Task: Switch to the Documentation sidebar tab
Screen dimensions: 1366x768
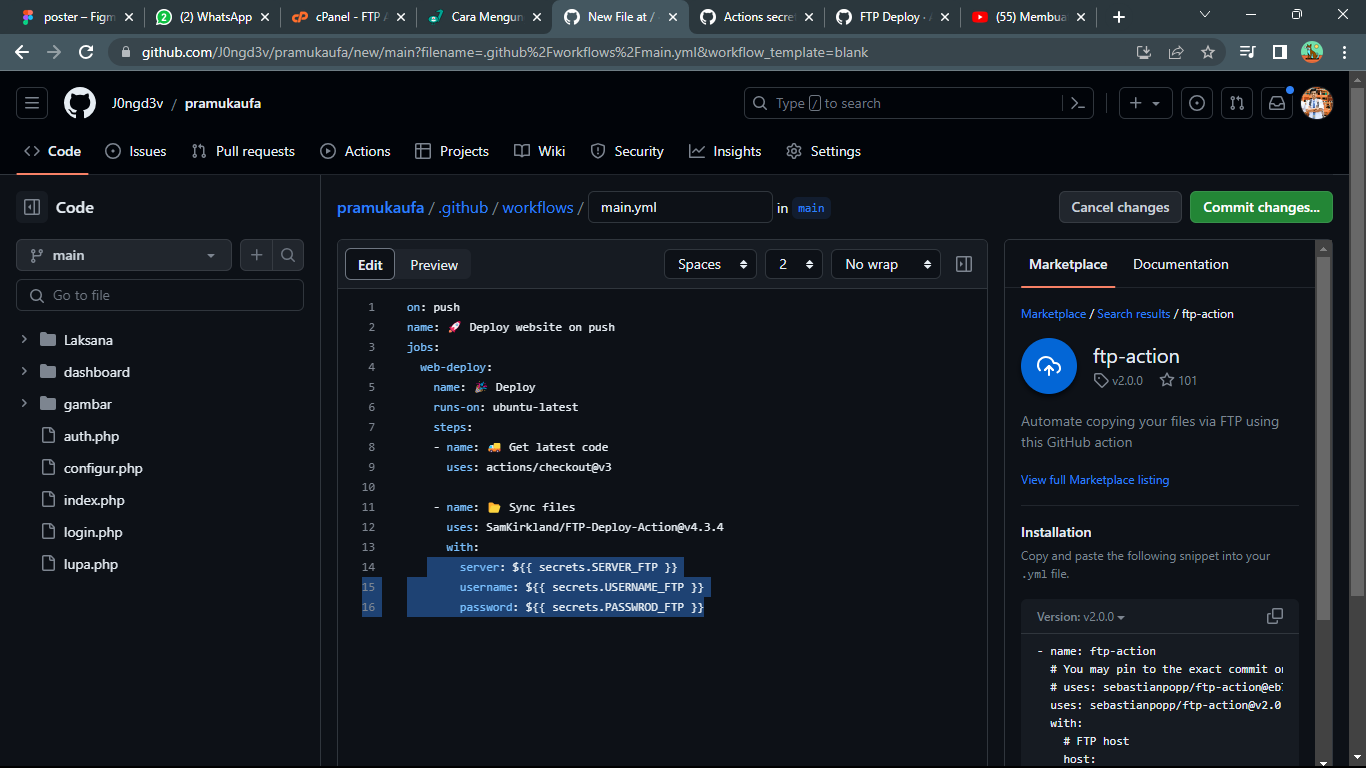Action: tap(1181, 264)
